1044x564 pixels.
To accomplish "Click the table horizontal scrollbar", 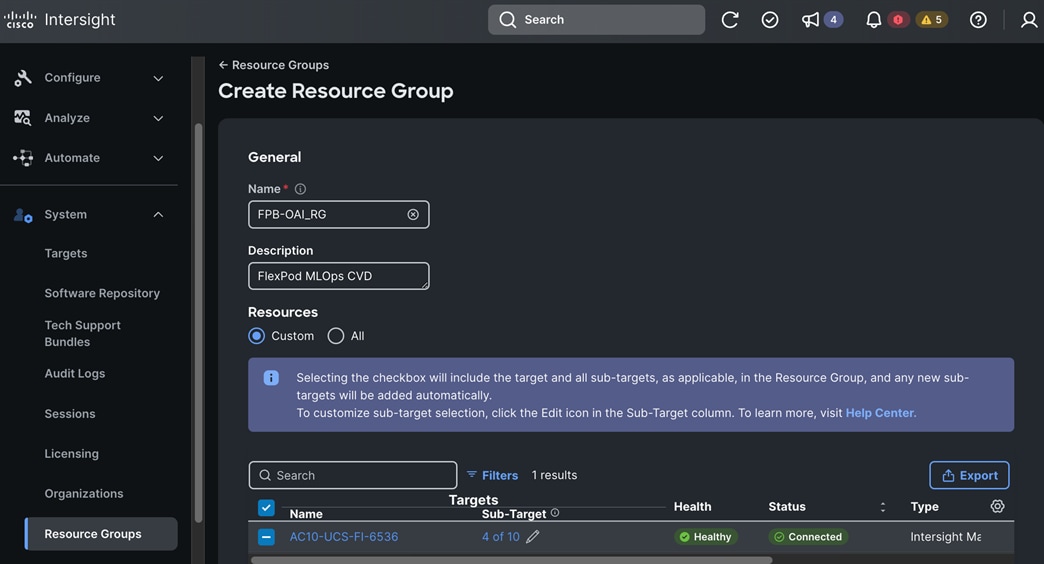I will coord(511,560).
